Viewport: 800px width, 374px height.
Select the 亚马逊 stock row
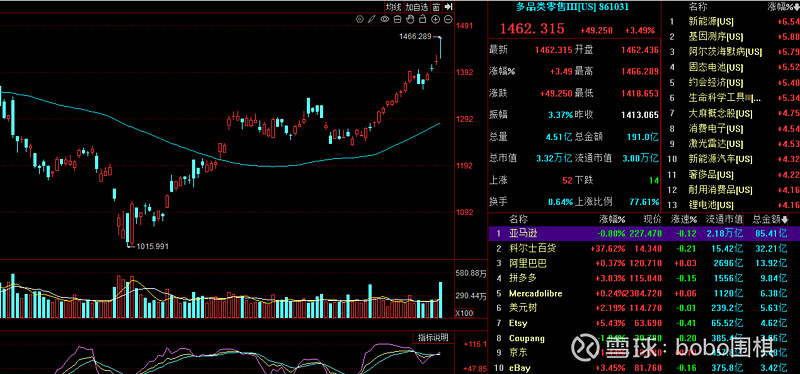(x=644, y=234)
